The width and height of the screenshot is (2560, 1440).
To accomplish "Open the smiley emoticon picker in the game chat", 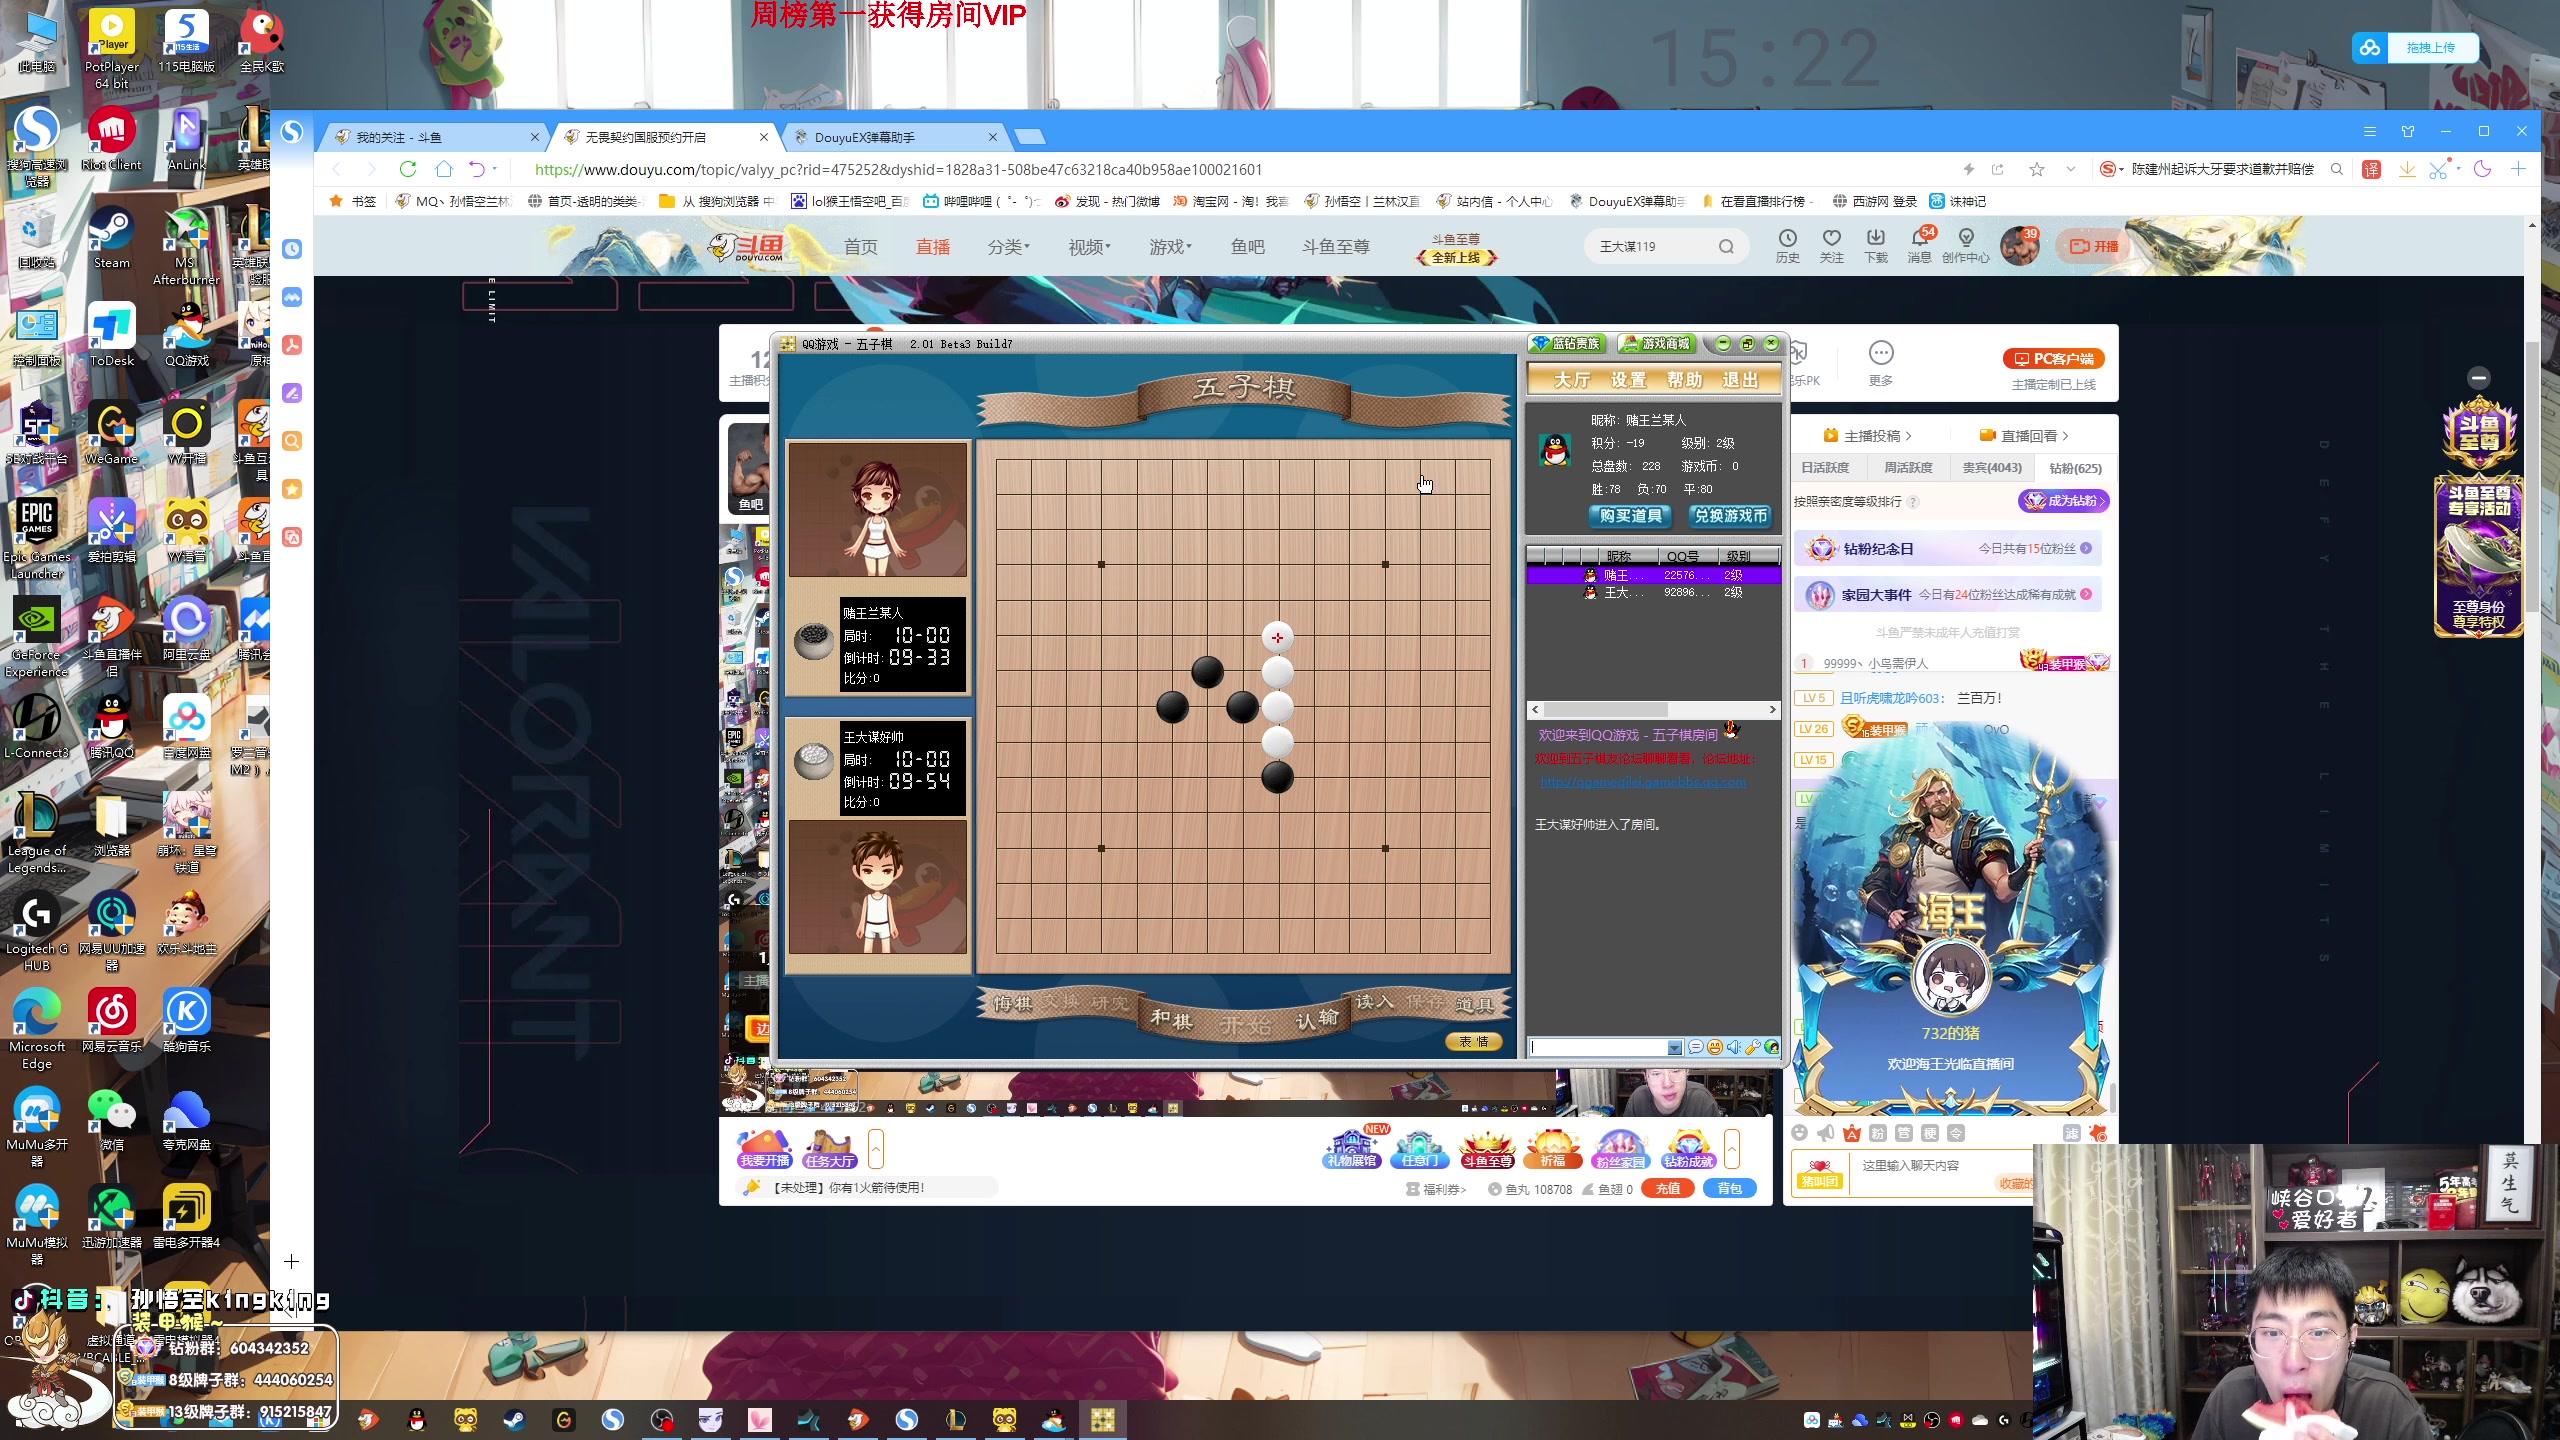I will [1714, 1047].
